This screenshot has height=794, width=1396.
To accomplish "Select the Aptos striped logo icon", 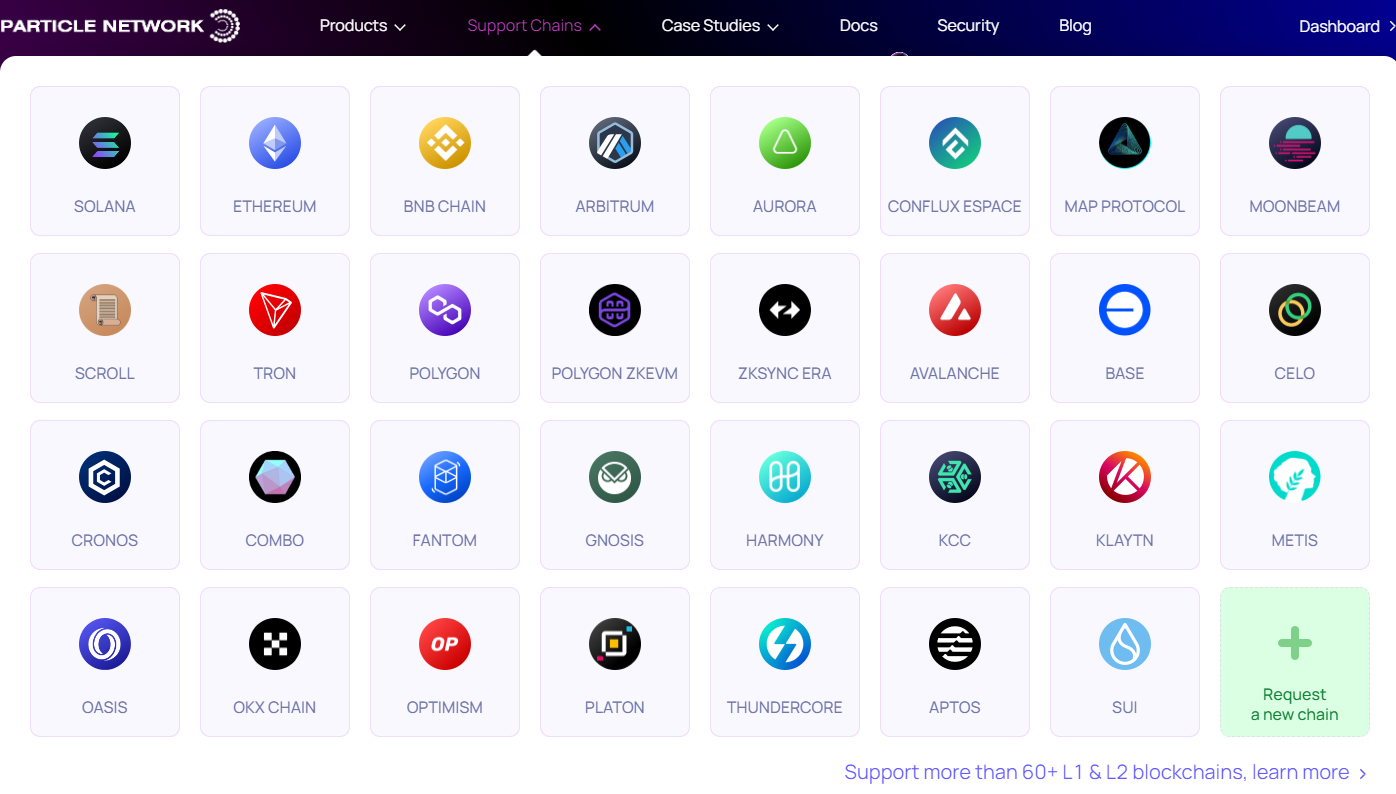I will tap(955, 644).
